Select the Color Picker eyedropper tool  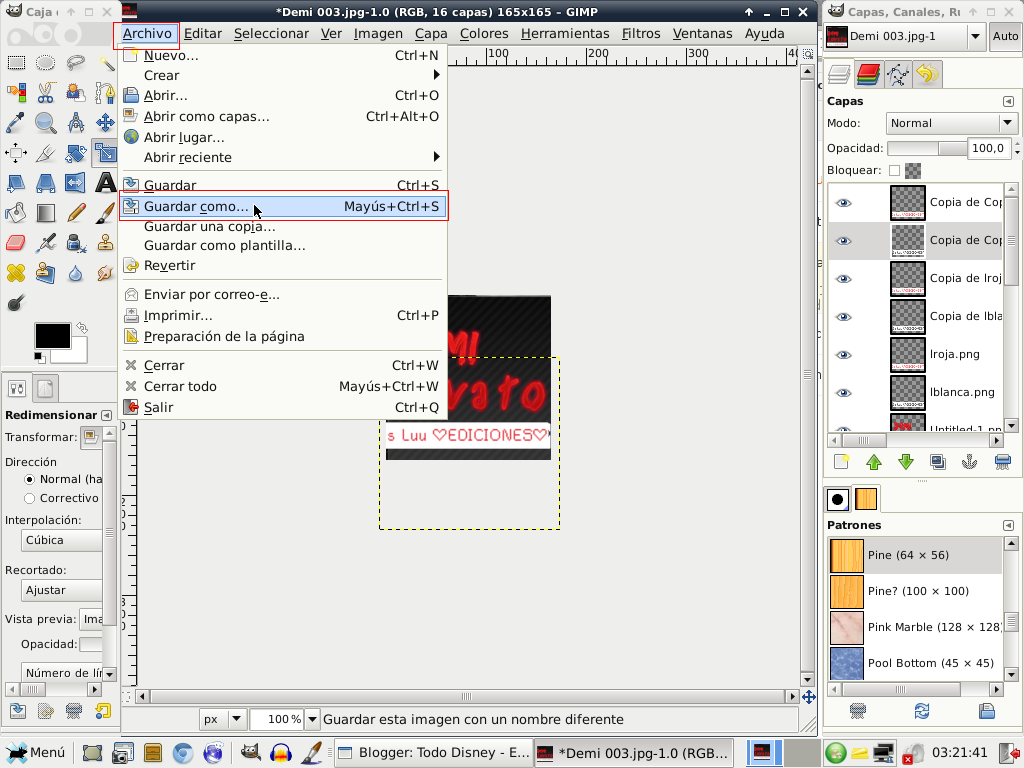[16, 123]
